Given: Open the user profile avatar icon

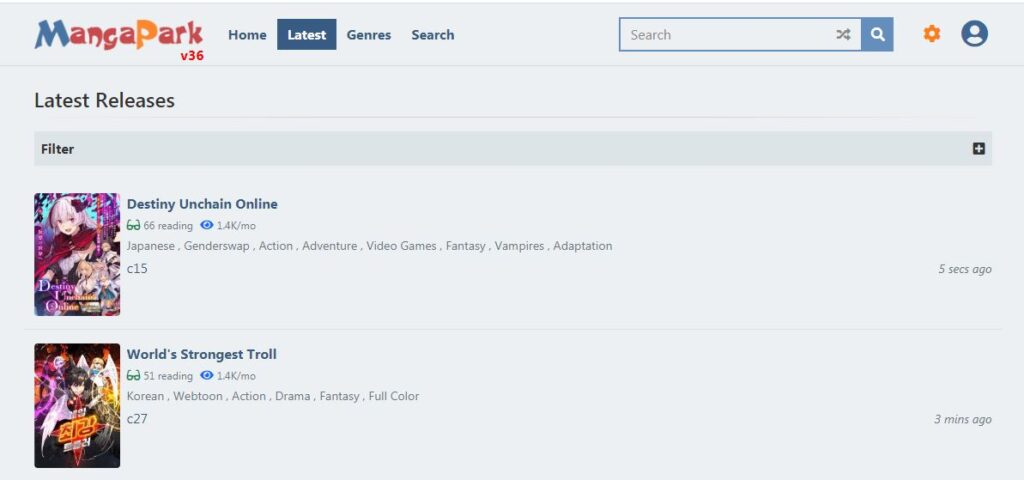Looking at the screenshot, I should coord(974,34).
